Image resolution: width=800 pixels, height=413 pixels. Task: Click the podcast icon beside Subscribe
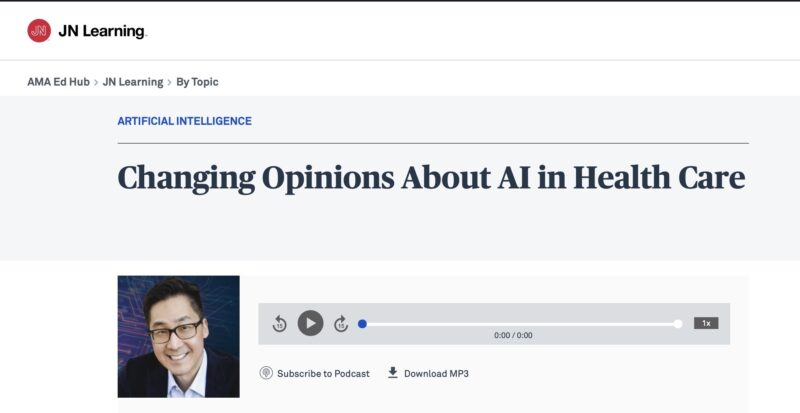tap(266, 373)
